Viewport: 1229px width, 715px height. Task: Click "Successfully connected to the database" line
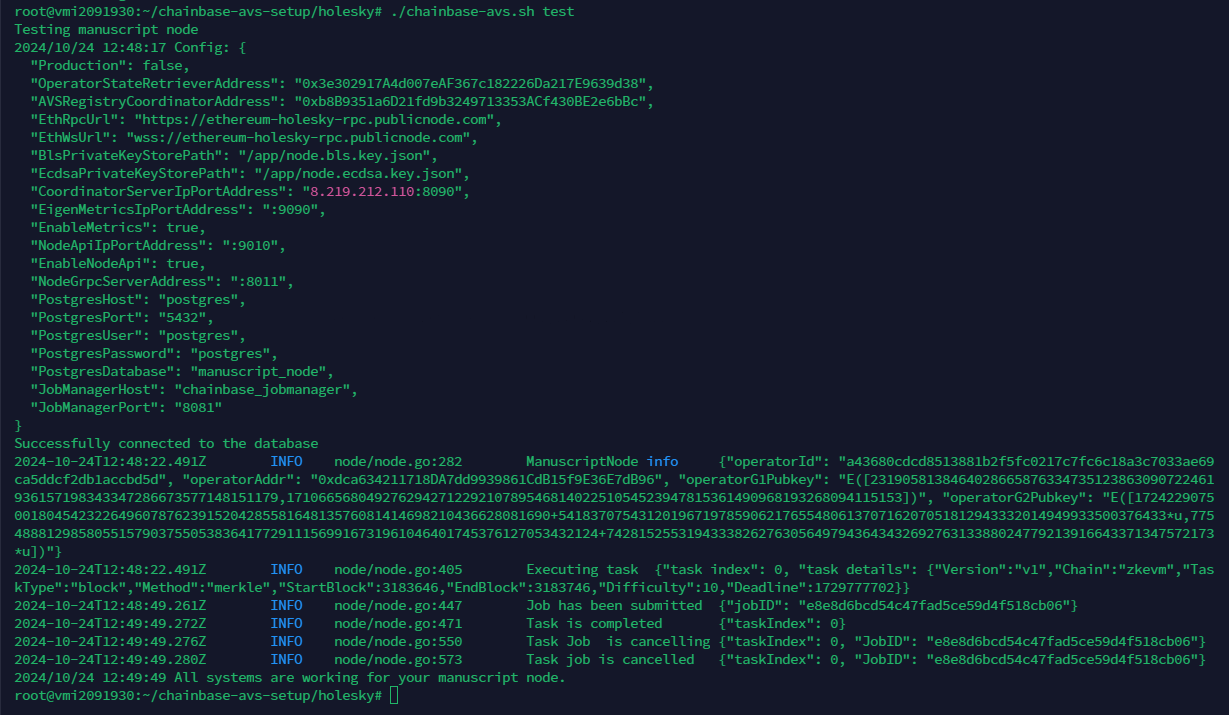(x=166, y=443)
